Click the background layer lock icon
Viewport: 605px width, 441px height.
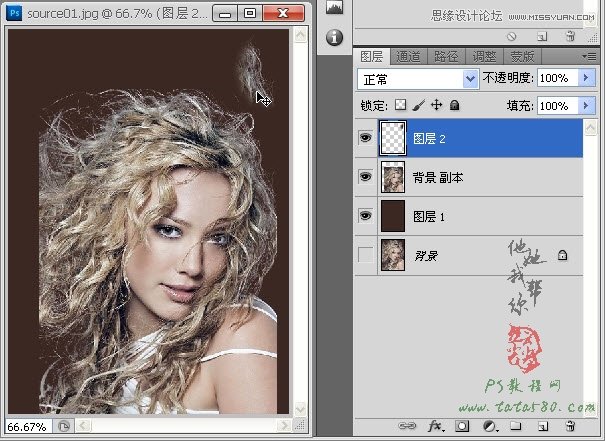point(562,255)
